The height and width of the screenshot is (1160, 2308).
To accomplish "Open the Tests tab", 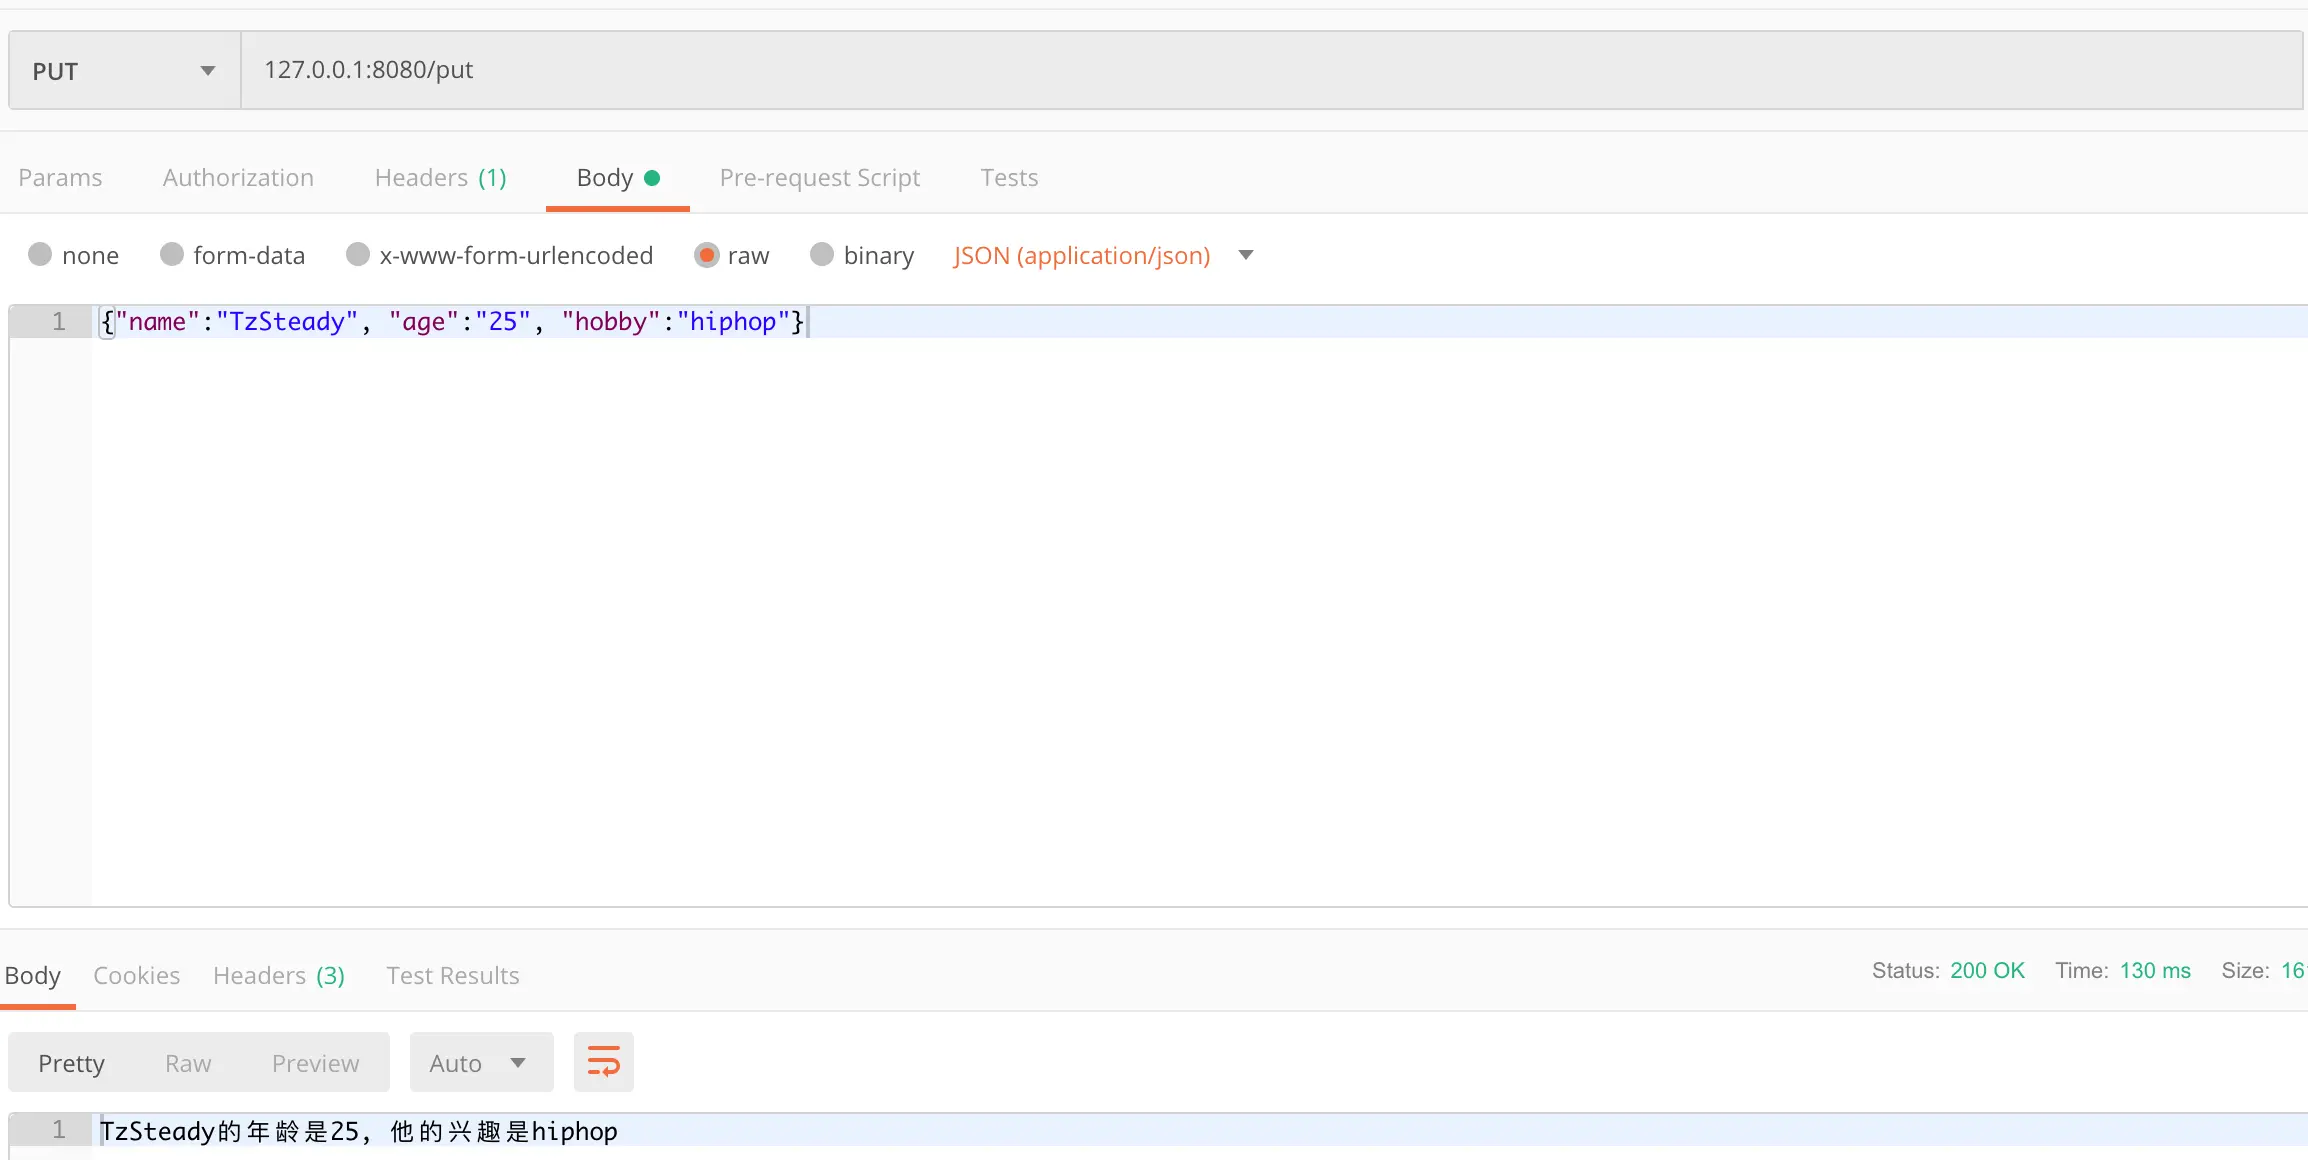I will pos(1008,178).
